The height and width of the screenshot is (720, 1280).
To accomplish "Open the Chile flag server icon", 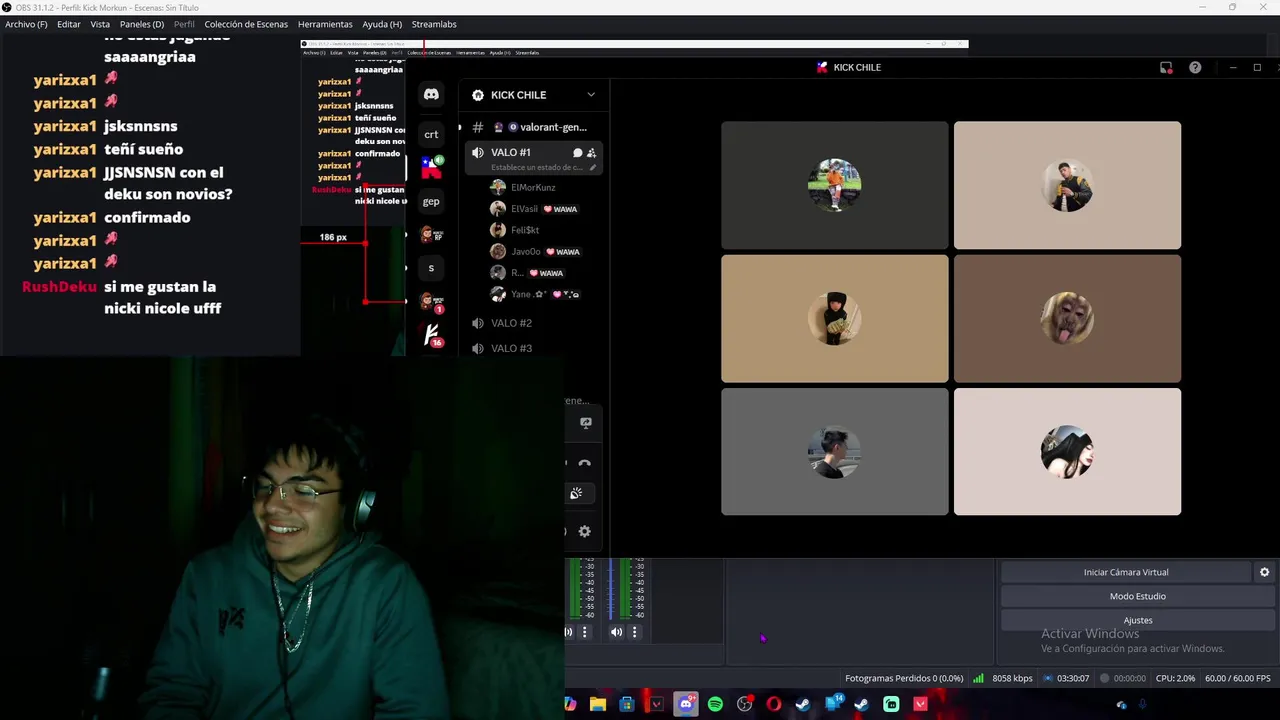I will click(431, 167).
